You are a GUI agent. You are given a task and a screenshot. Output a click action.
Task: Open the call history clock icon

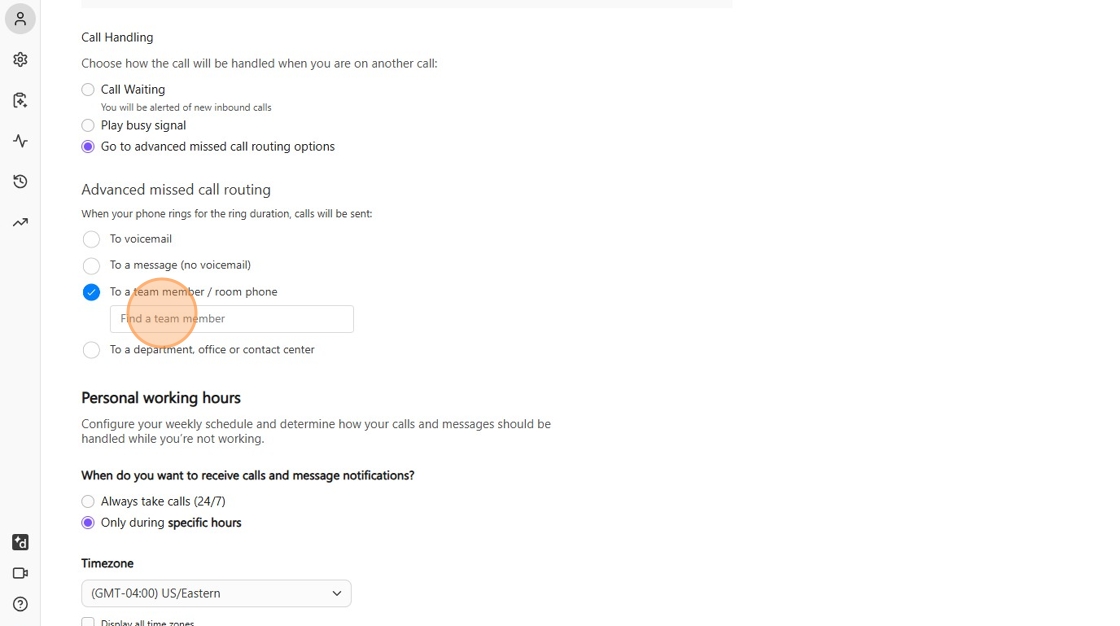(x=20, y=182)
